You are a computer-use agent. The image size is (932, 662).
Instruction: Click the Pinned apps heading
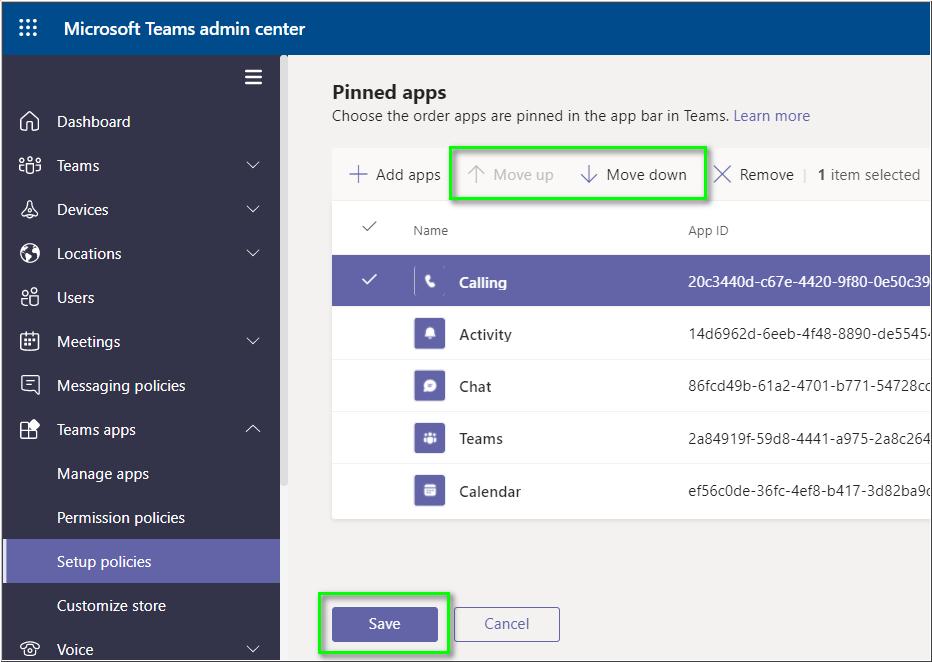(x=389, y=93)
